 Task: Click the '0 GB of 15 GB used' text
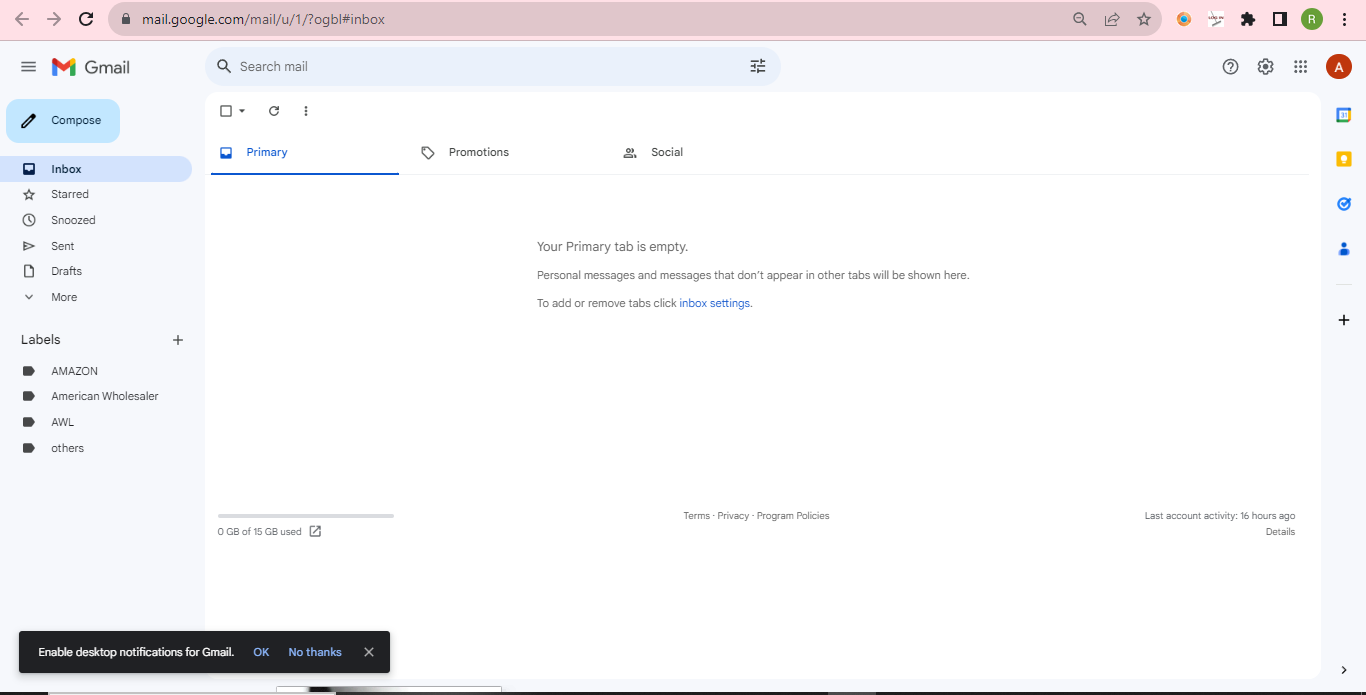click(x=260, y=532)
